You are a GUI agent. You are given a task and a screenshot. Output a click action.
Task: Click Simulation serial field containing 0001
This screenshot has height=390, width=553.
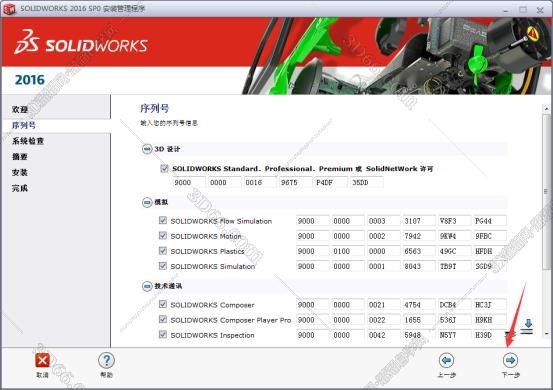(x=384, y=266)
